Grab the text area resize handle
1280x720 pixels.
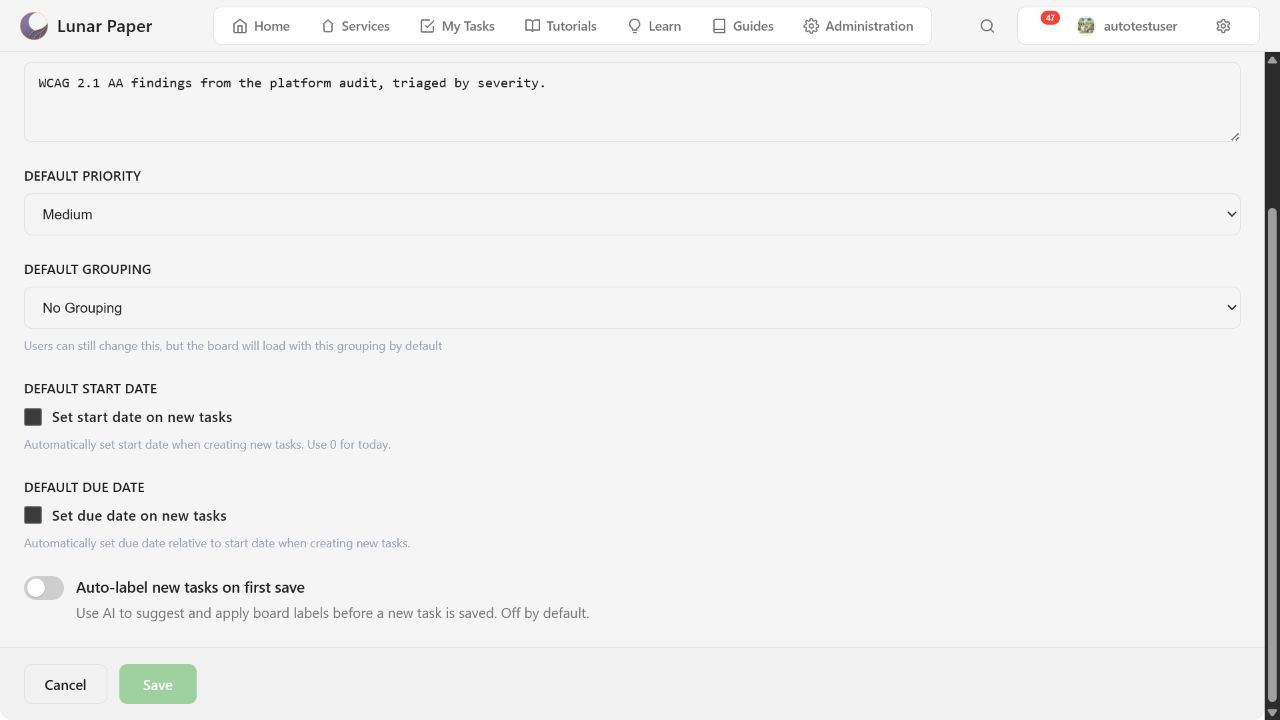(1235, 136)
